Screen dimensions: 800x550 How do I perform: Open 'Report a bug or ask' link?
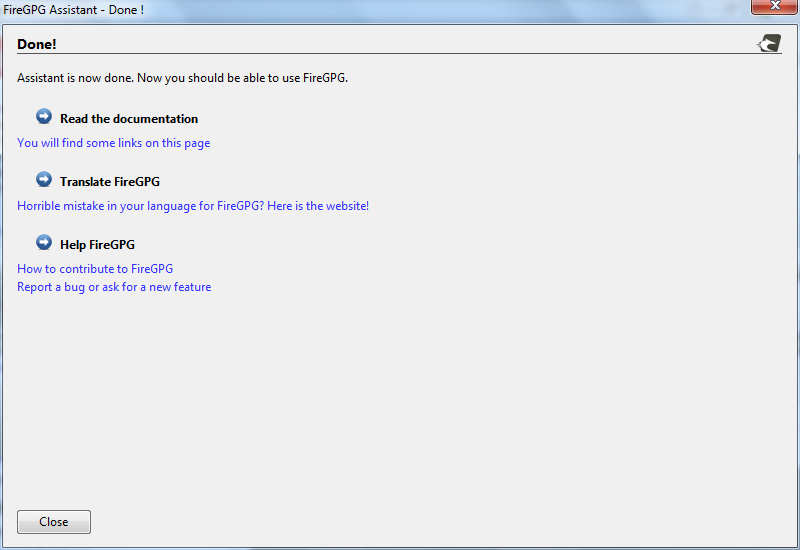click(114, 287)
